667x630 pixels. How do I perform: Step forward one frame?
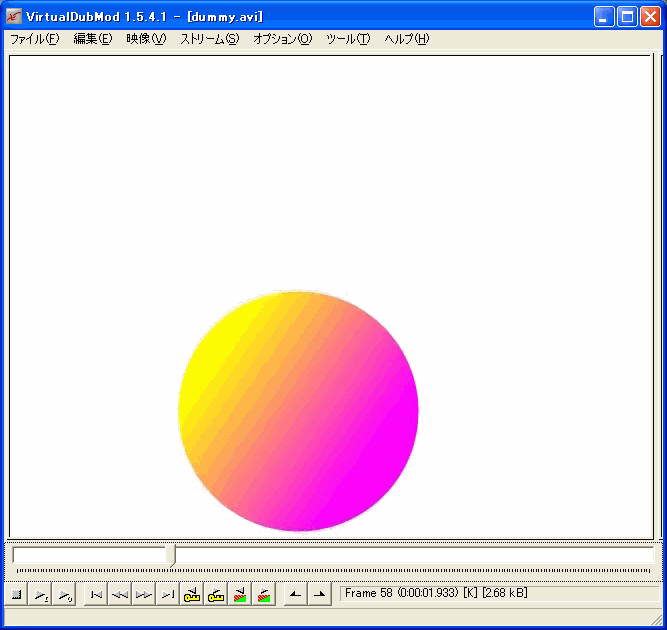point(144,594)
